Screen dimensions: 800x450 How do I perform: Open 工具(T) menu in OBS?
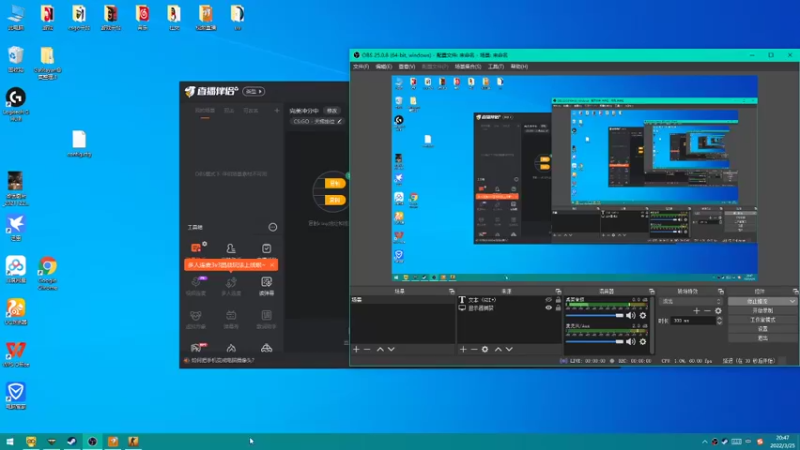click(x=495, y=67)
